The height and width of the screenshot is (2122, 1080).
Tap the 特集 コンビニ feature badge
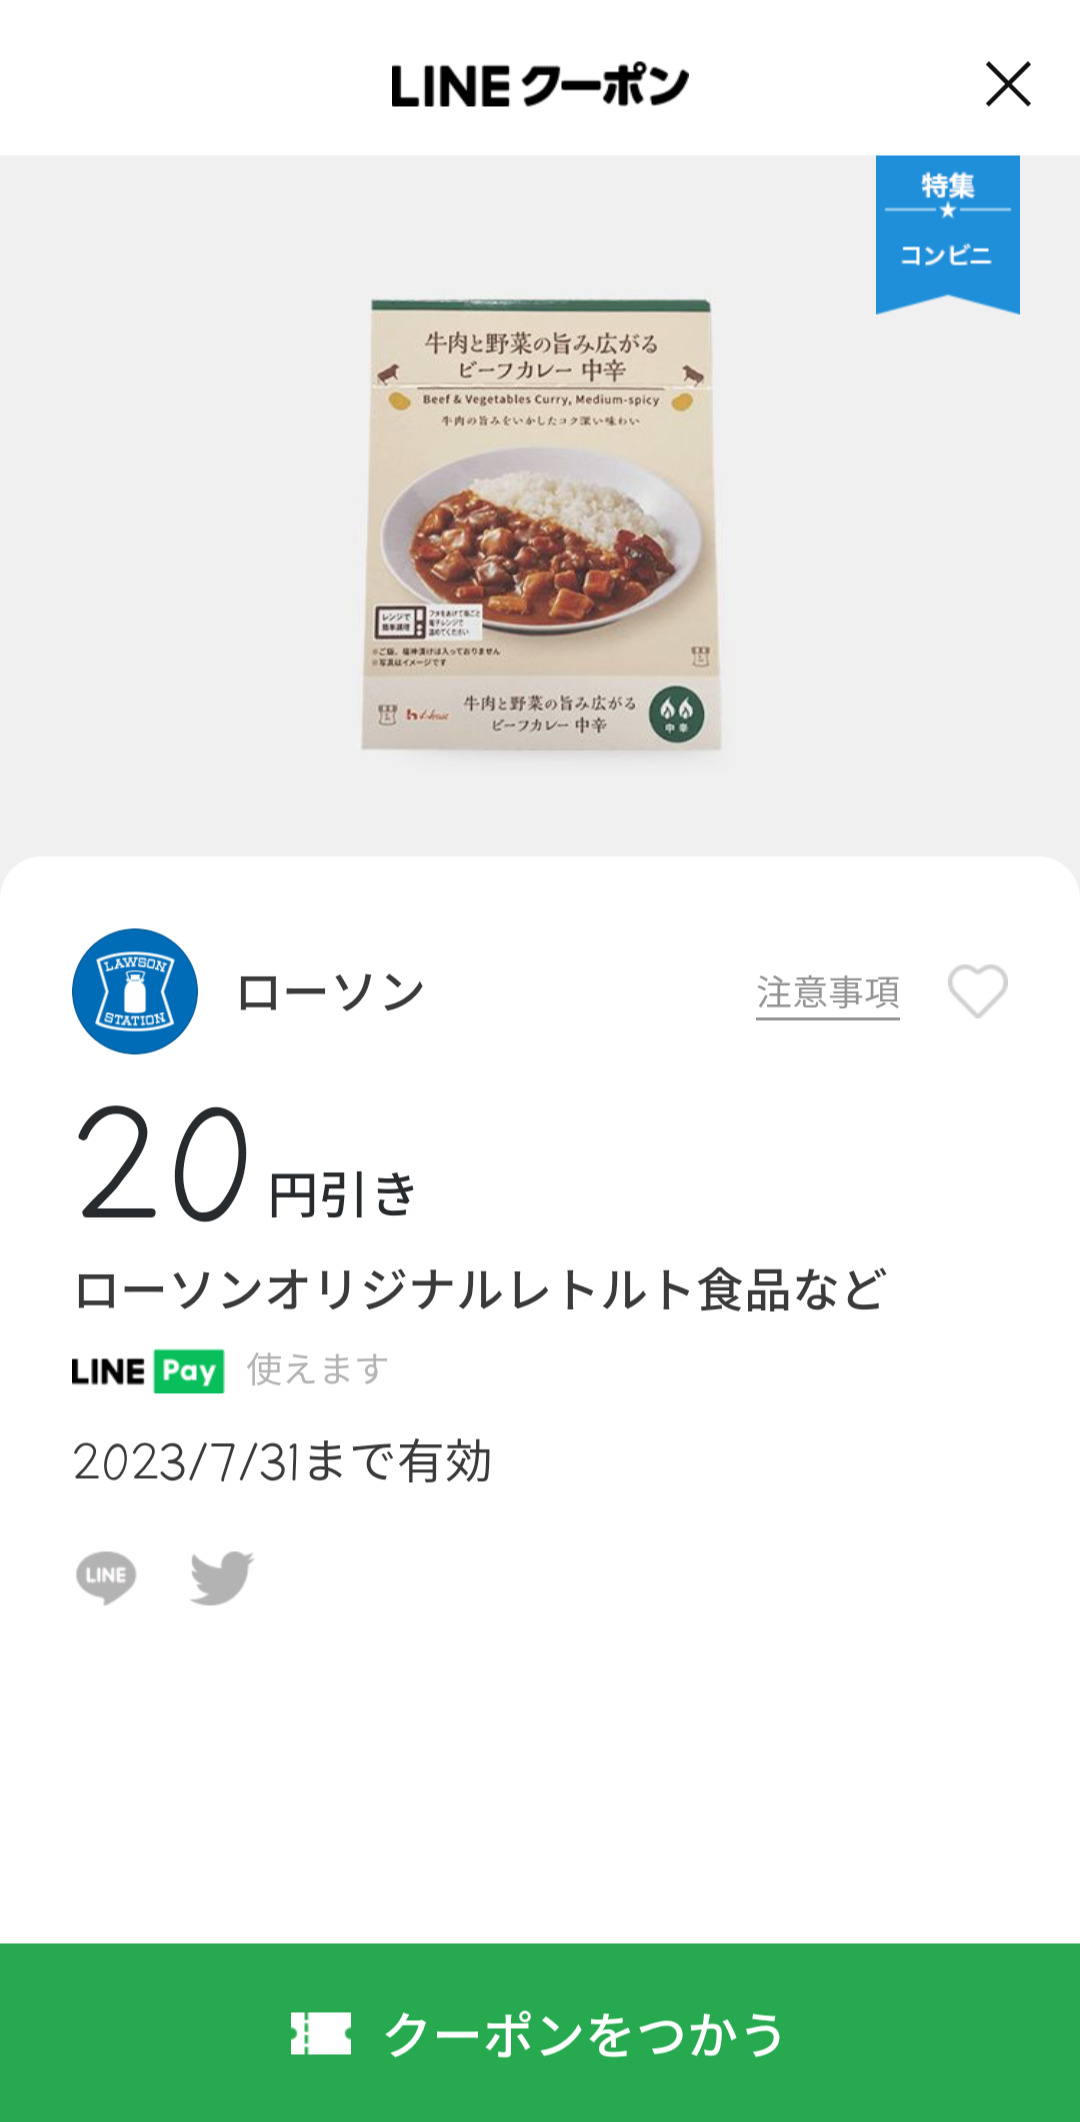[x=947, y=231]
